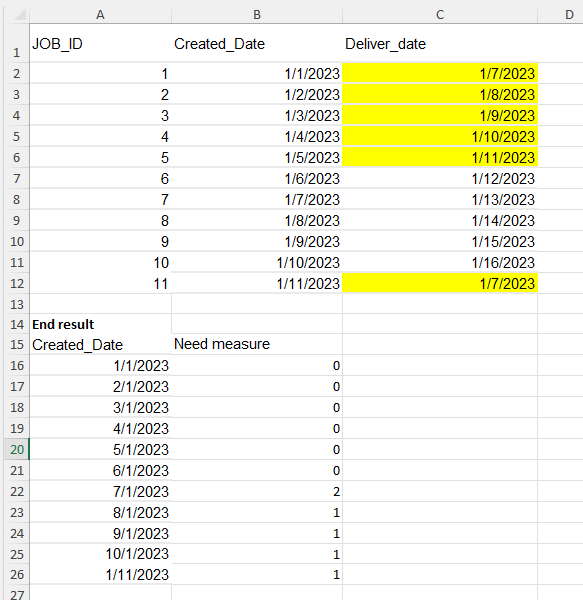Click the Created_Date header in row 1

pos(257,43)
